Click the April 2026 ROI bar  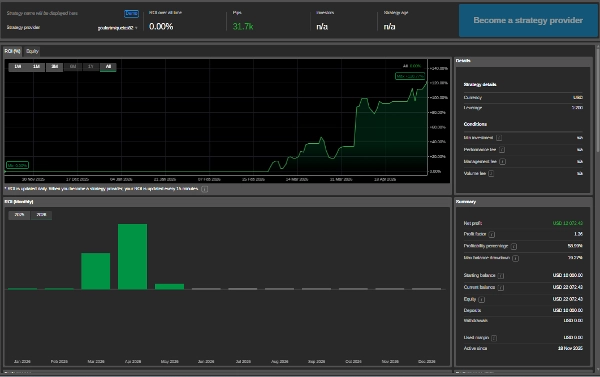(x=132, y=256)
